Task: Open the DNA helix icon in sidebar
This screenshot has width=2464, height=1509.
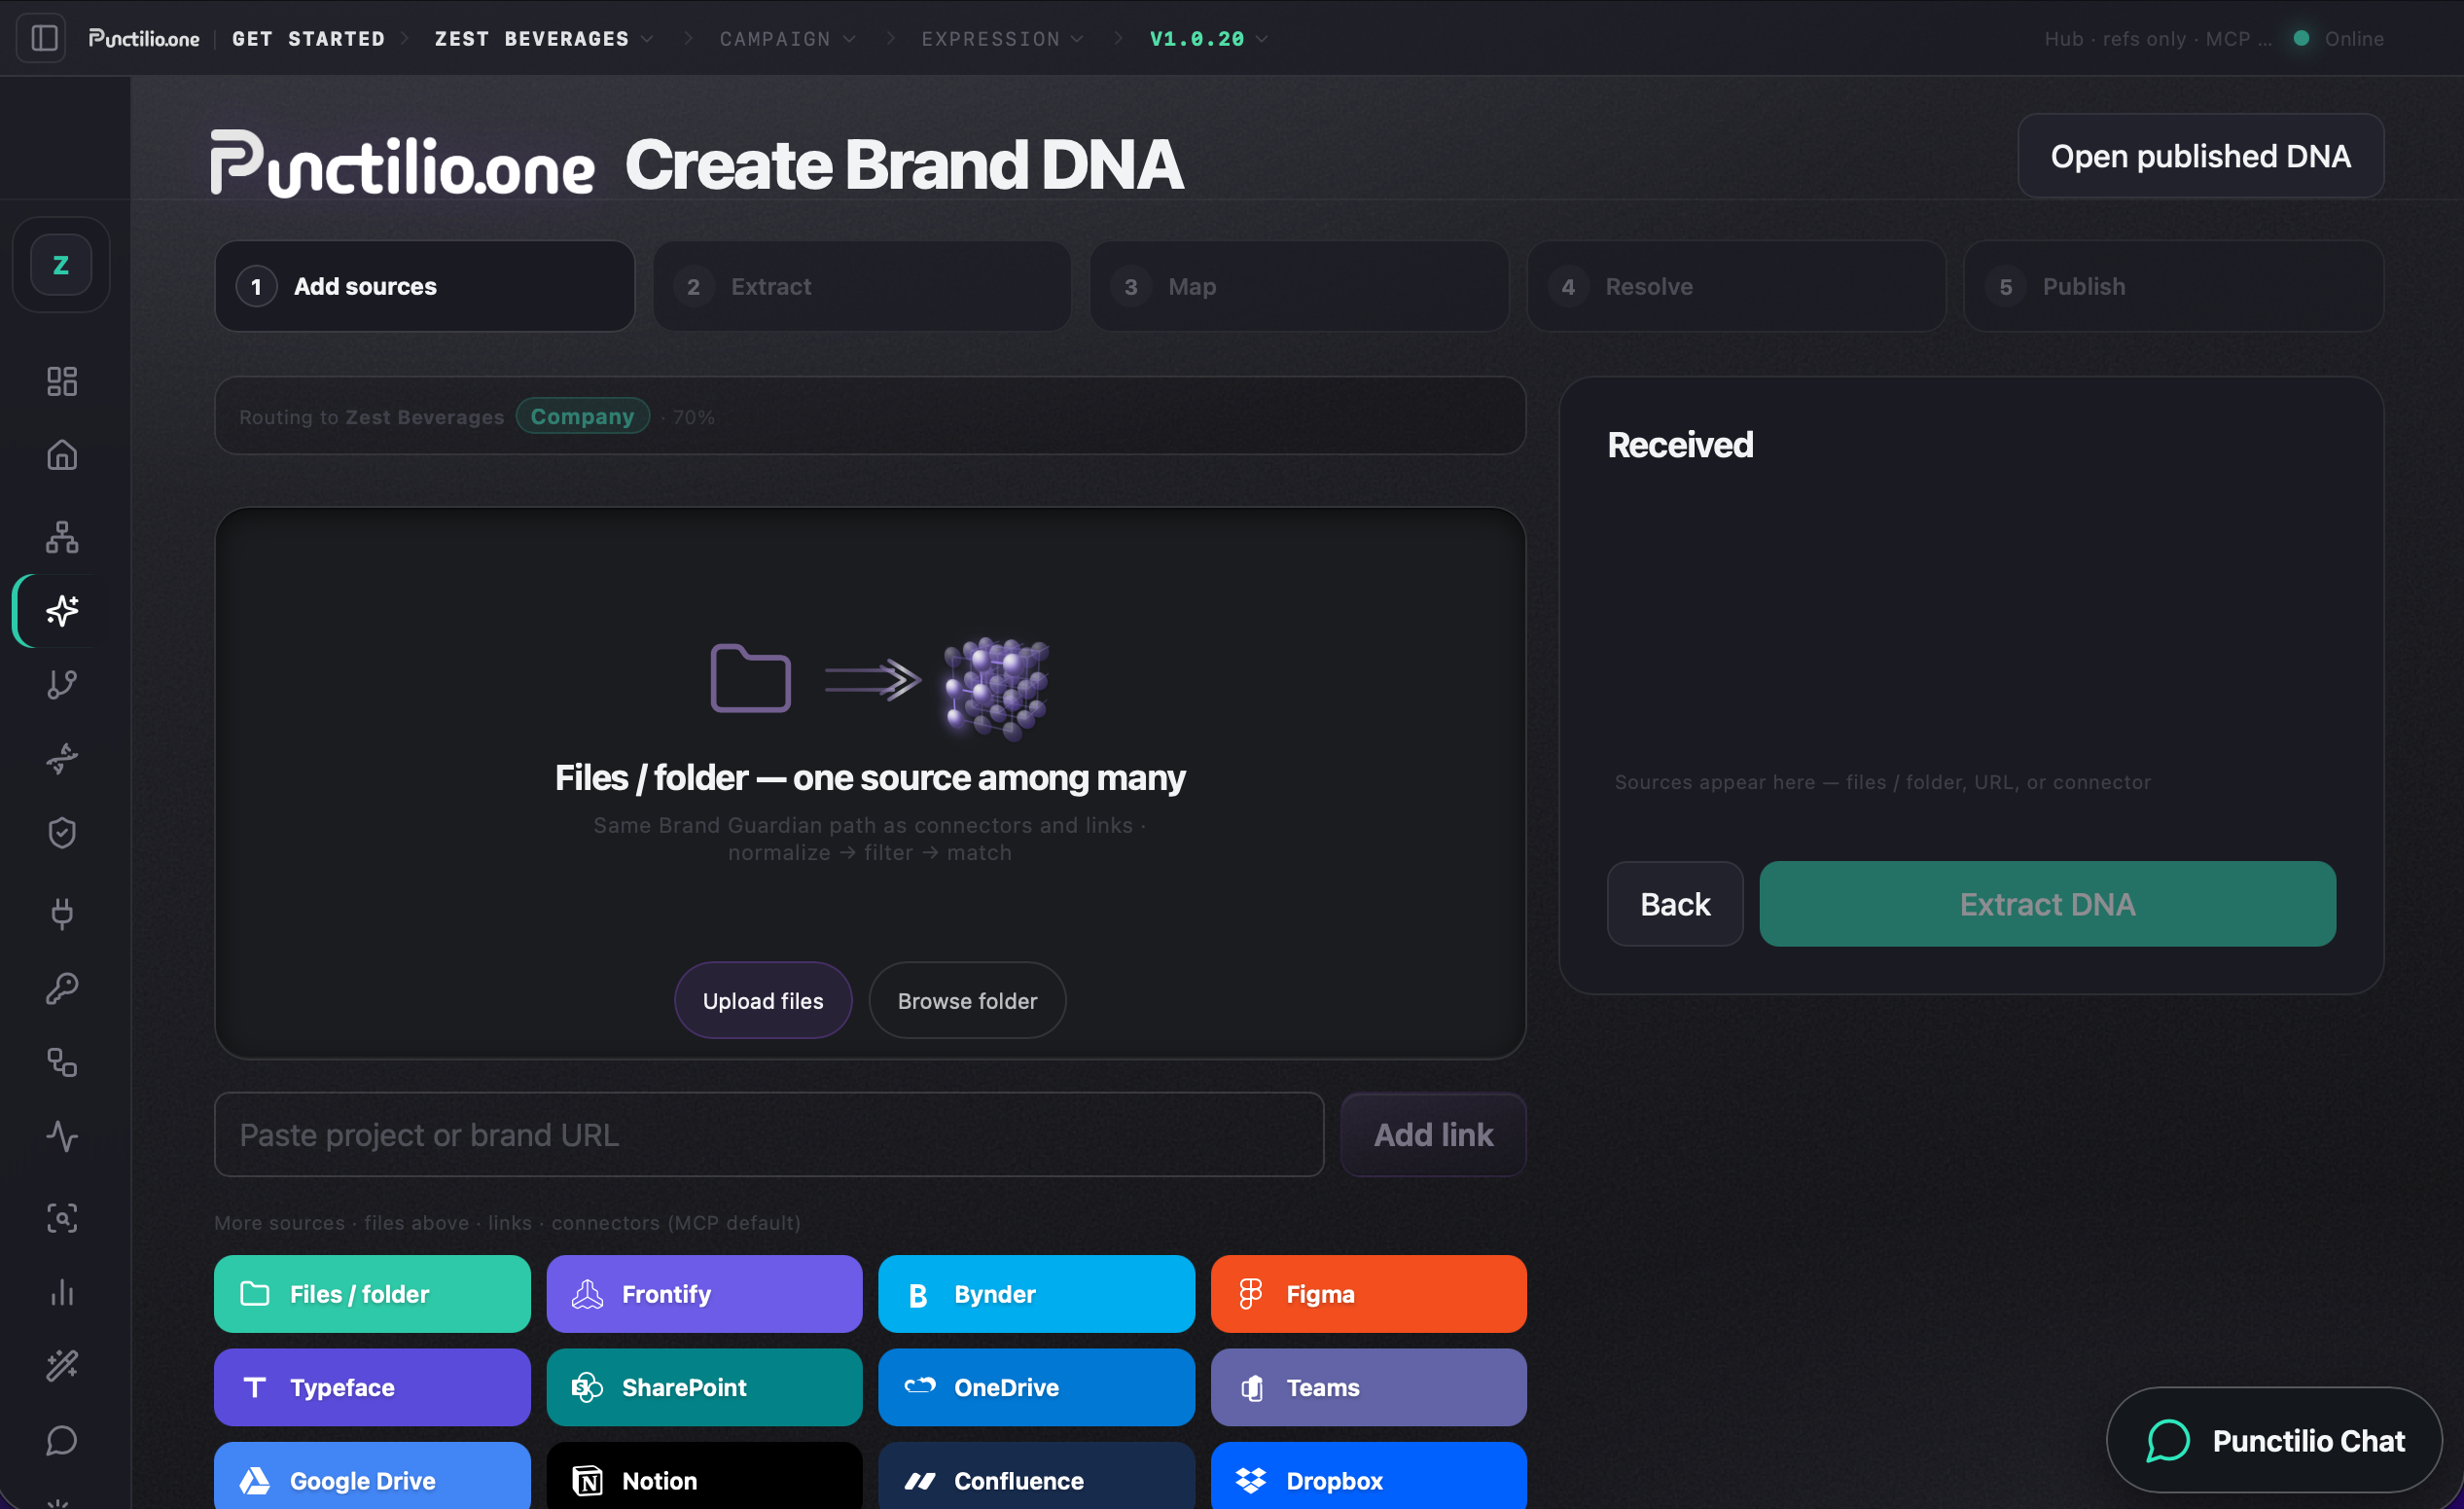Action: pos(62,758)
